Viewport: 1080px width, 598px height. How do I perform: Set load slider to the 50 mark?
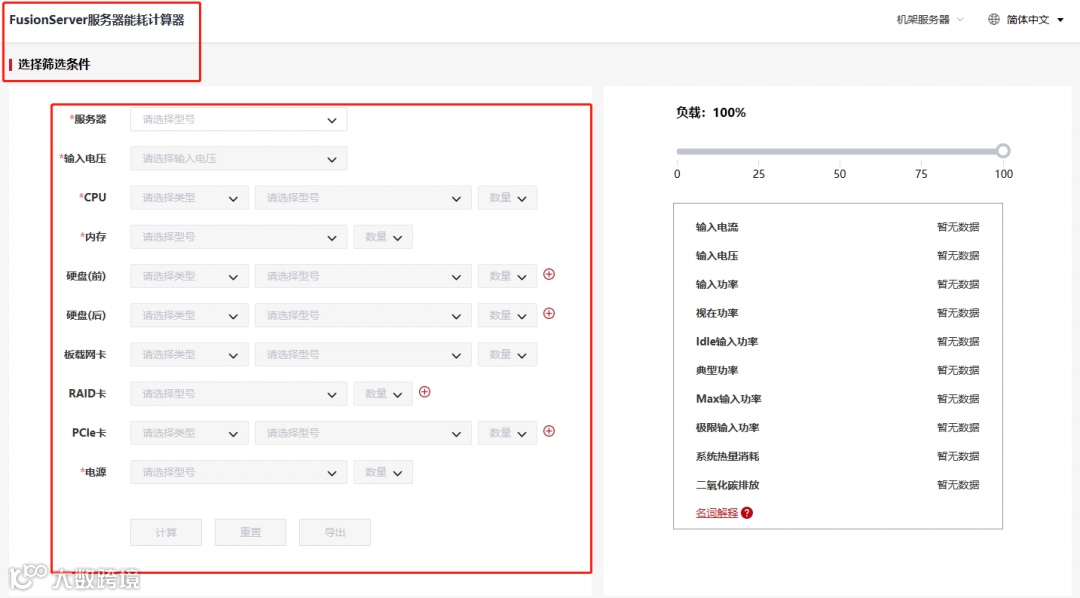click(x=840, y=151)
